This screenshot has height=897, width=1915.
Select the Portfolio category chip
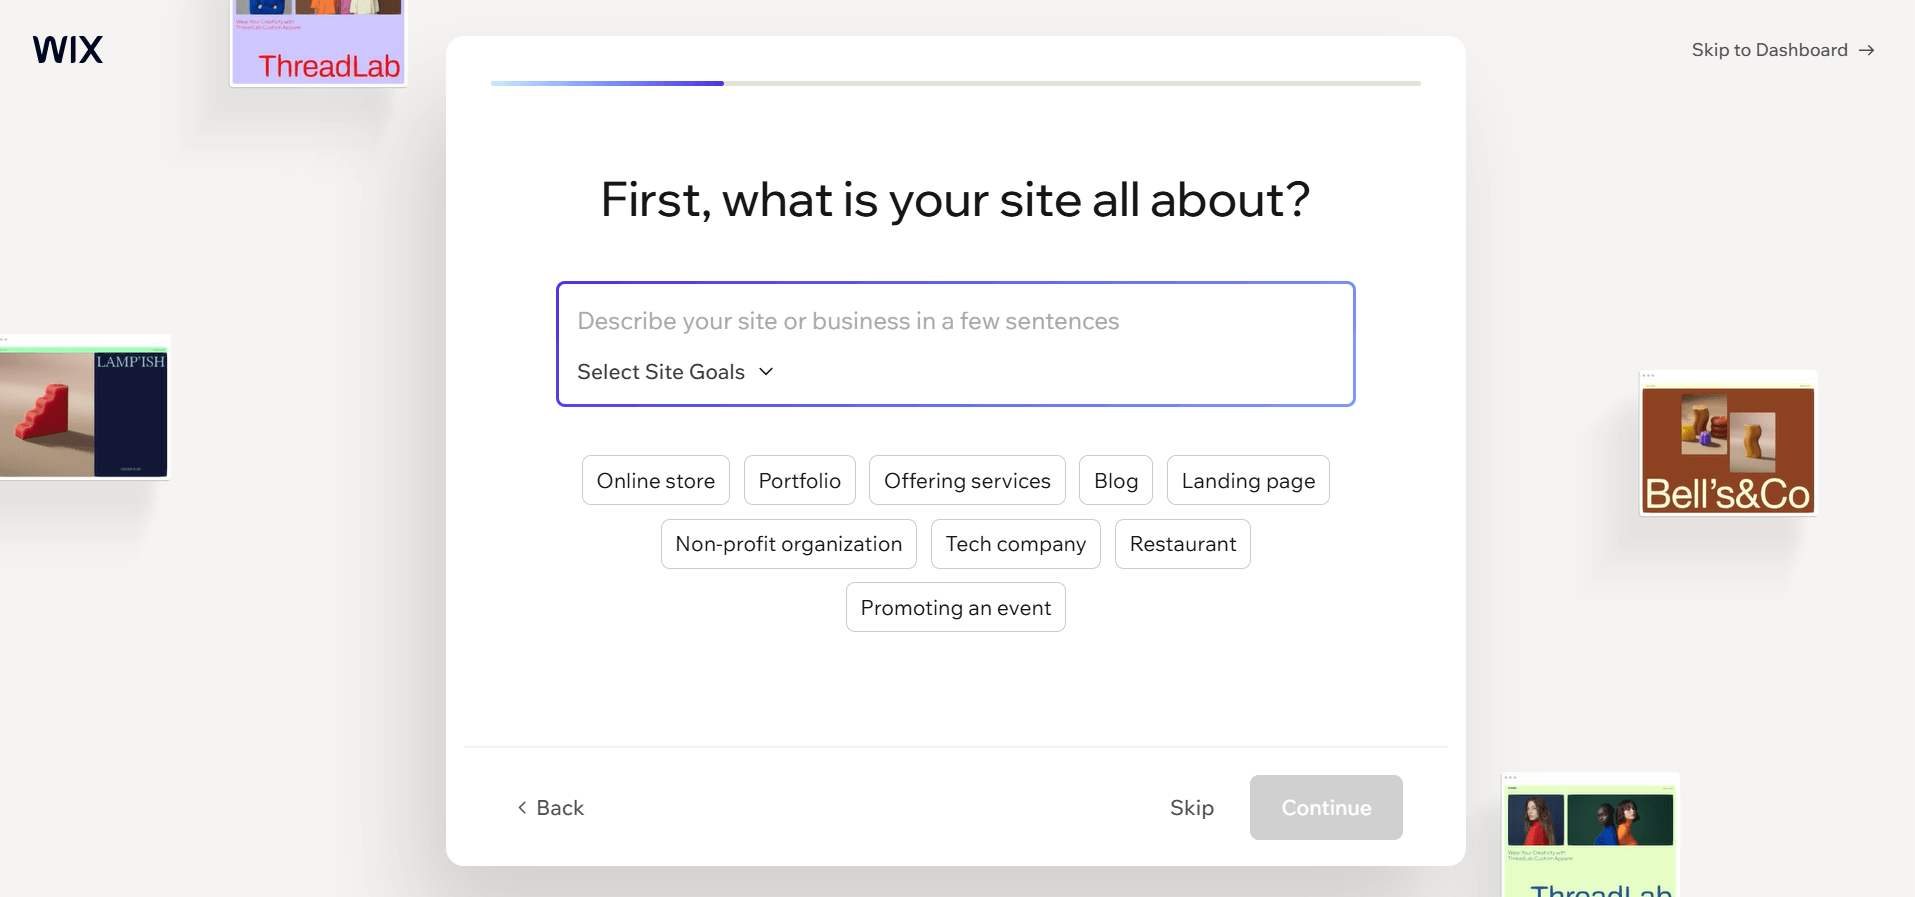799,480
